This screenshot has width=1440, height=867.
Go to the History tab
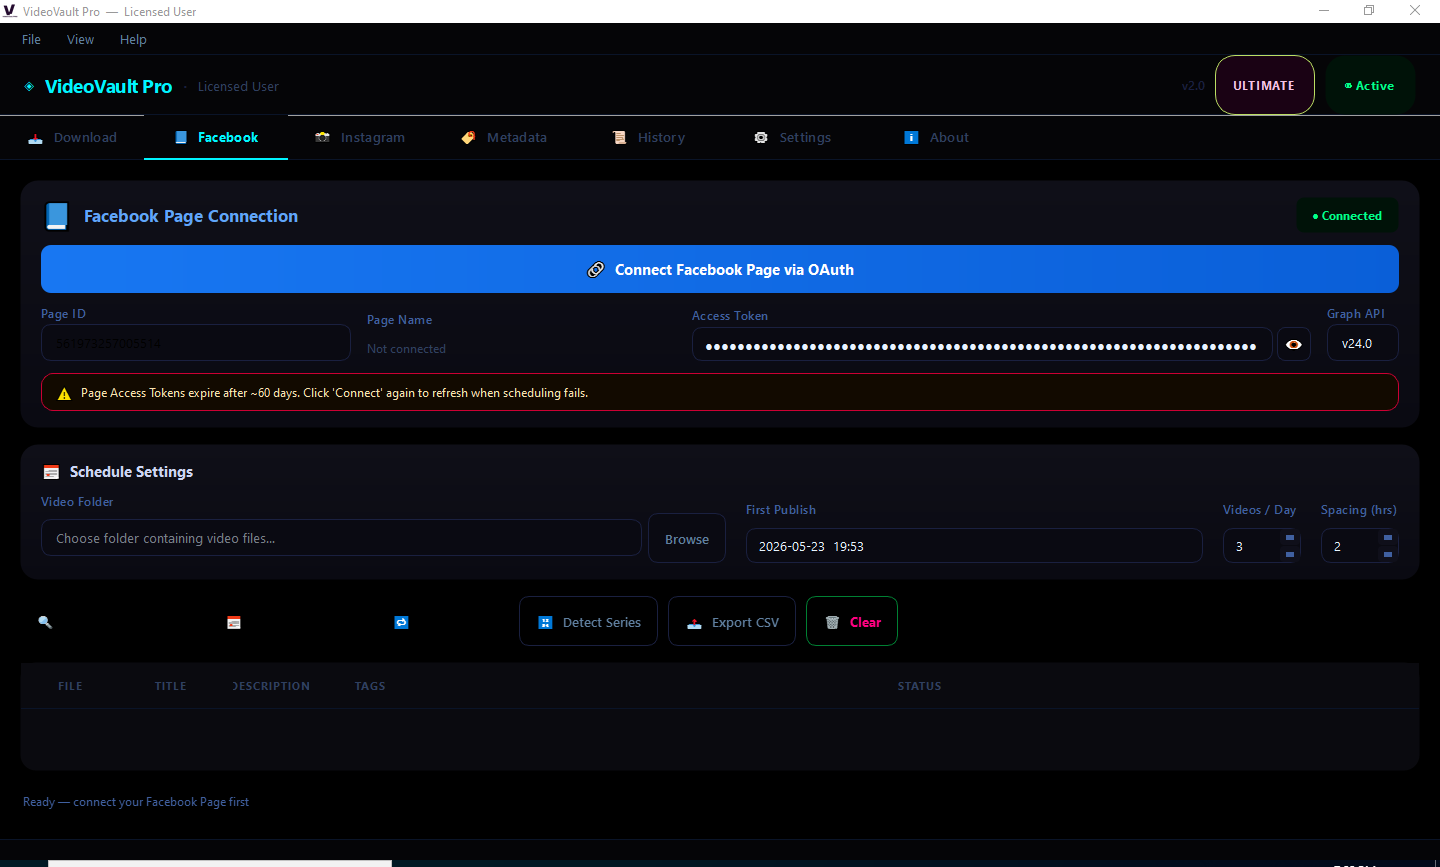tap(649, 138)
